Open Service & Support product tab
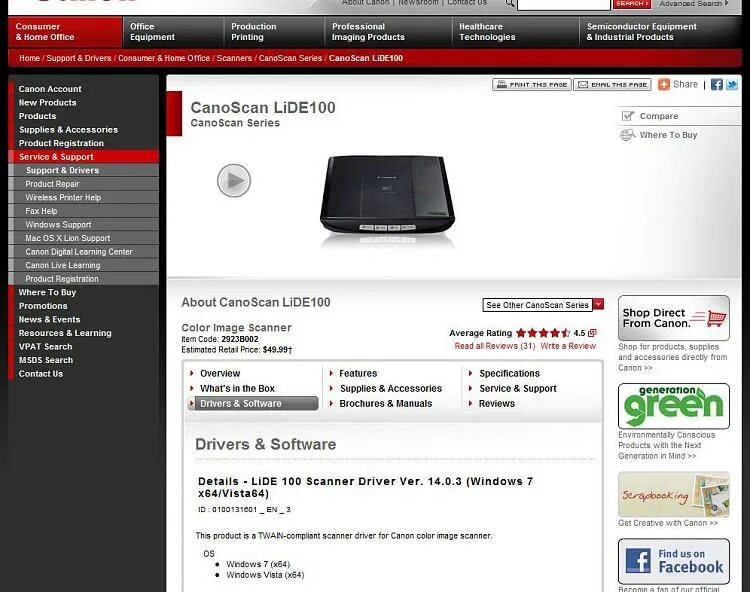Screen dimensions: 750x592 coord(518,389)
